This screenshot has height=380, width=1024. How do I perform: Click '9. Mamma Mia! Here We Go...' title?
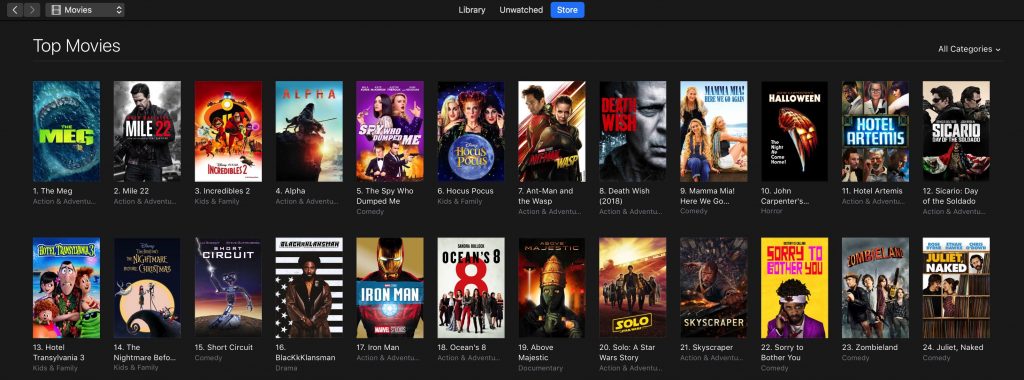[708, 196]
